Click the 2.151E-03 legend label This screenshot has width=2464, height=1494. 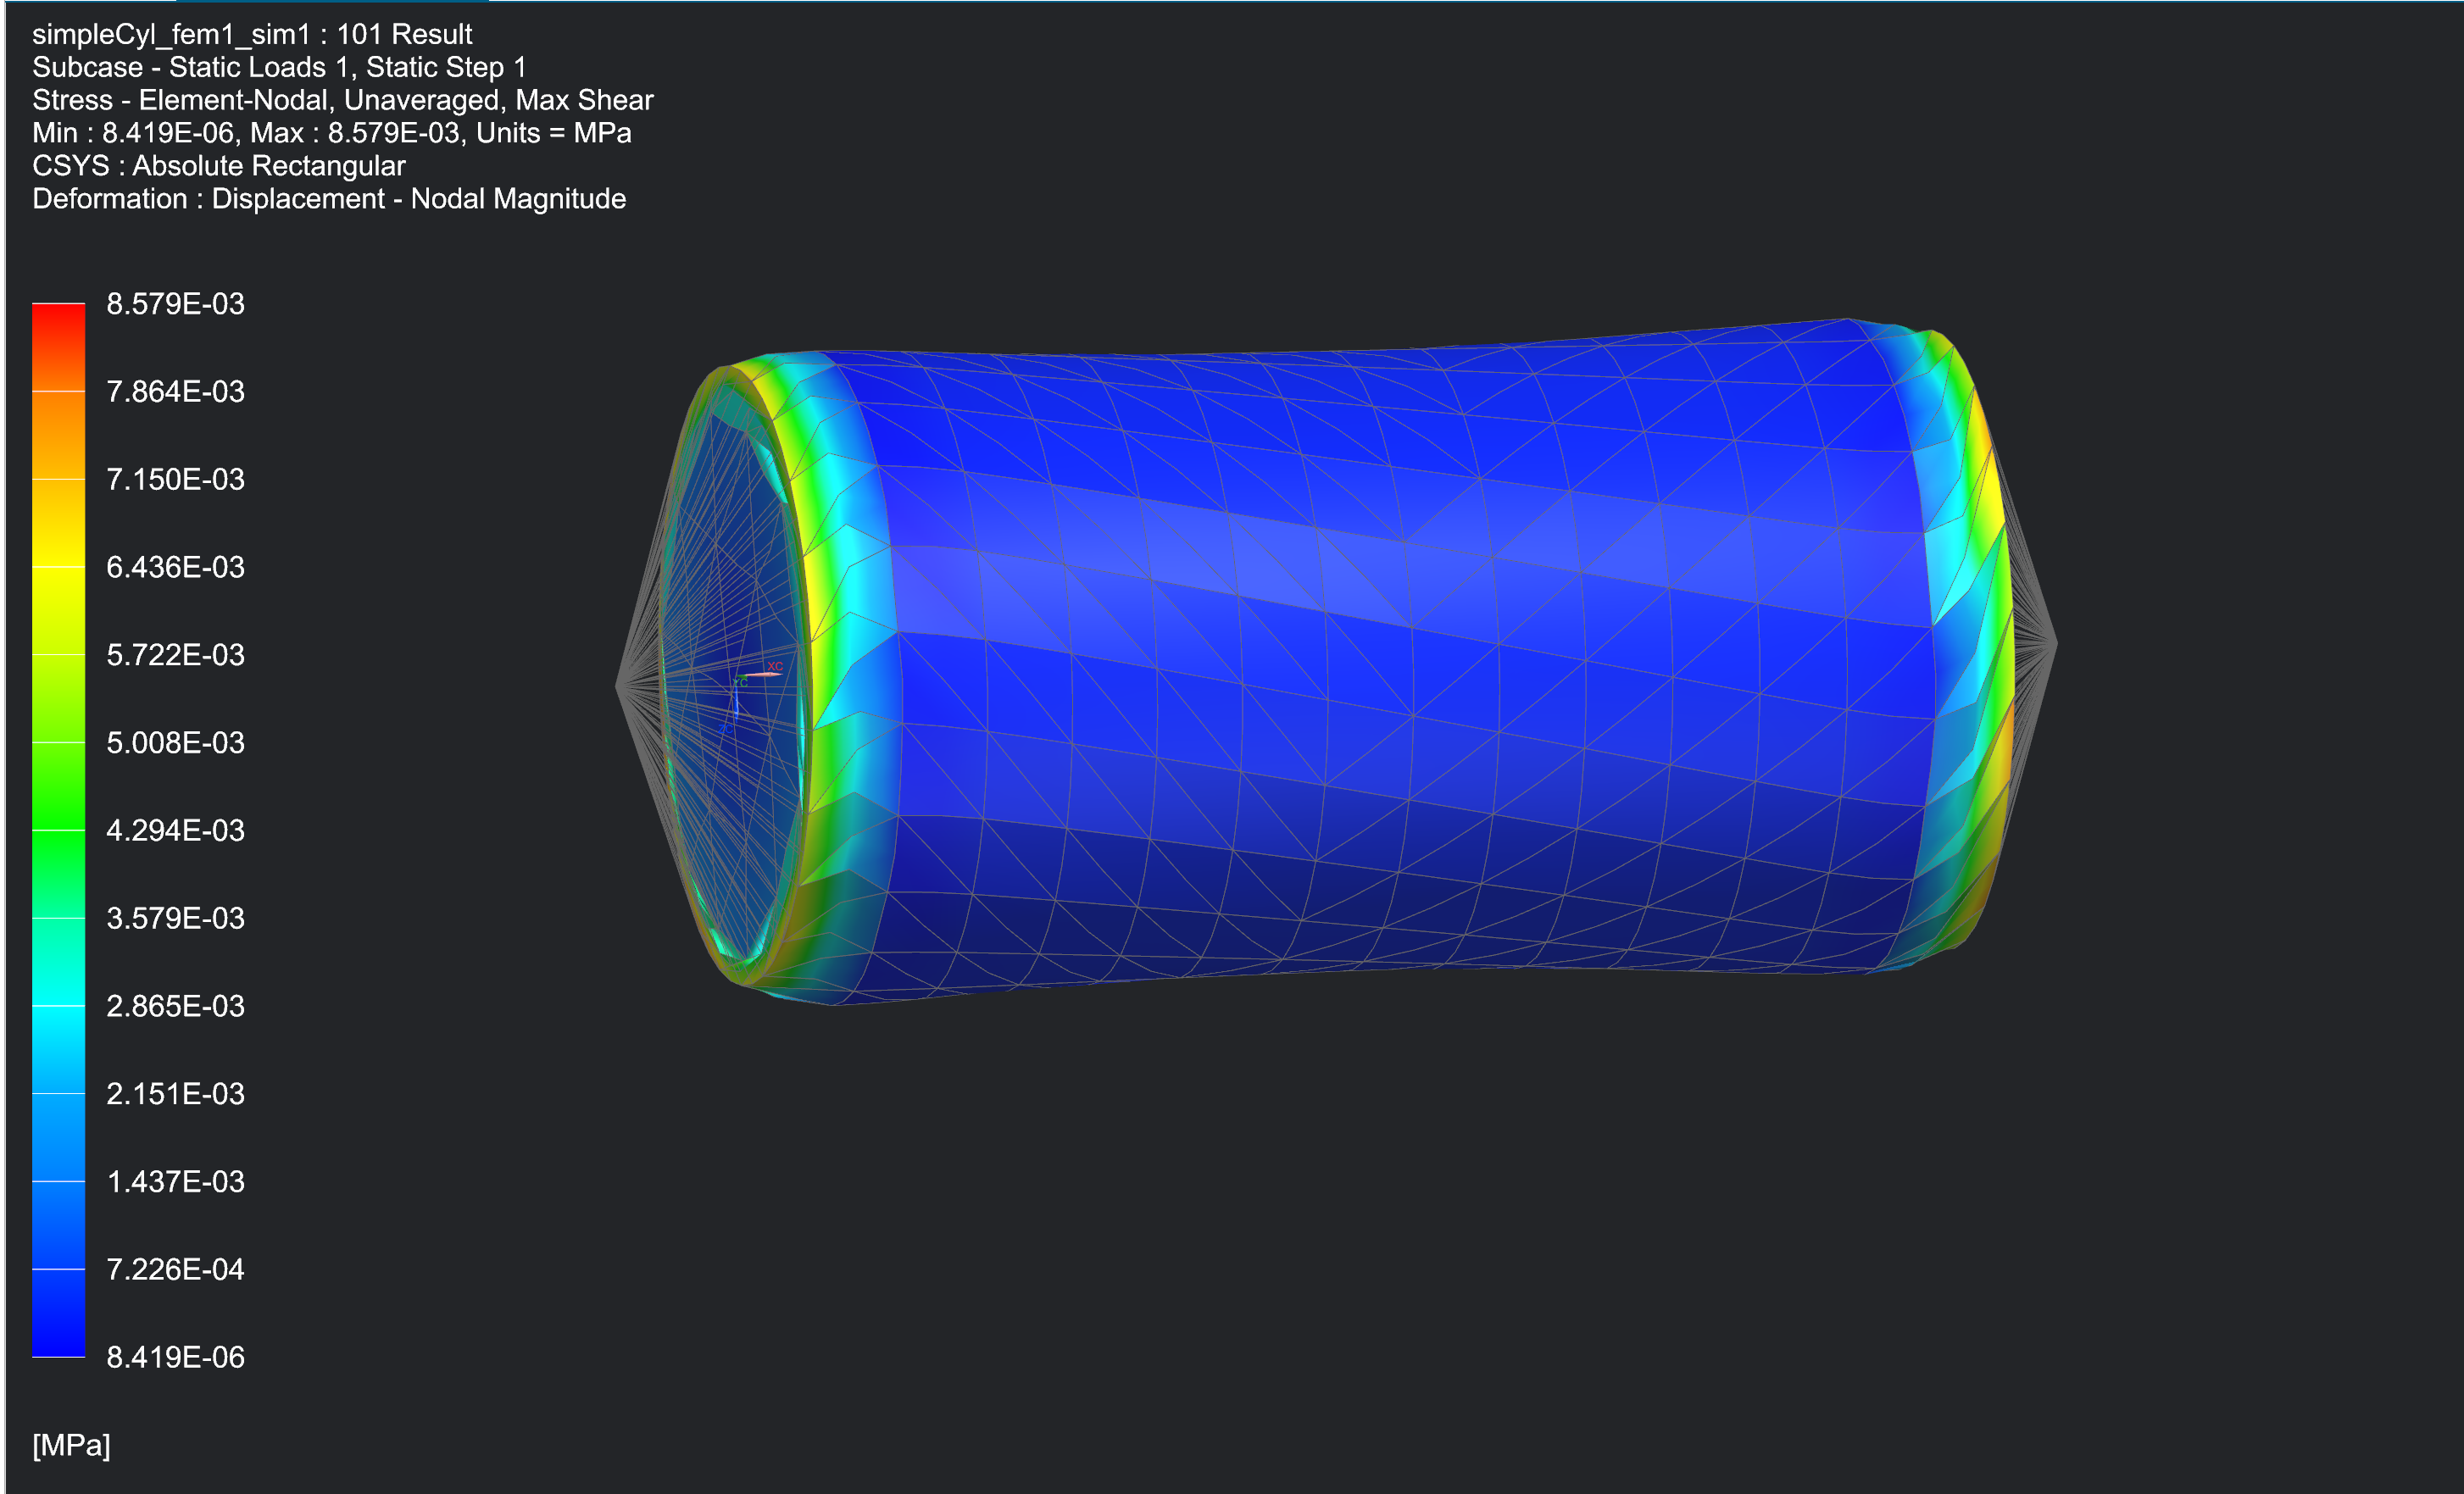[x=175, y=1094]
